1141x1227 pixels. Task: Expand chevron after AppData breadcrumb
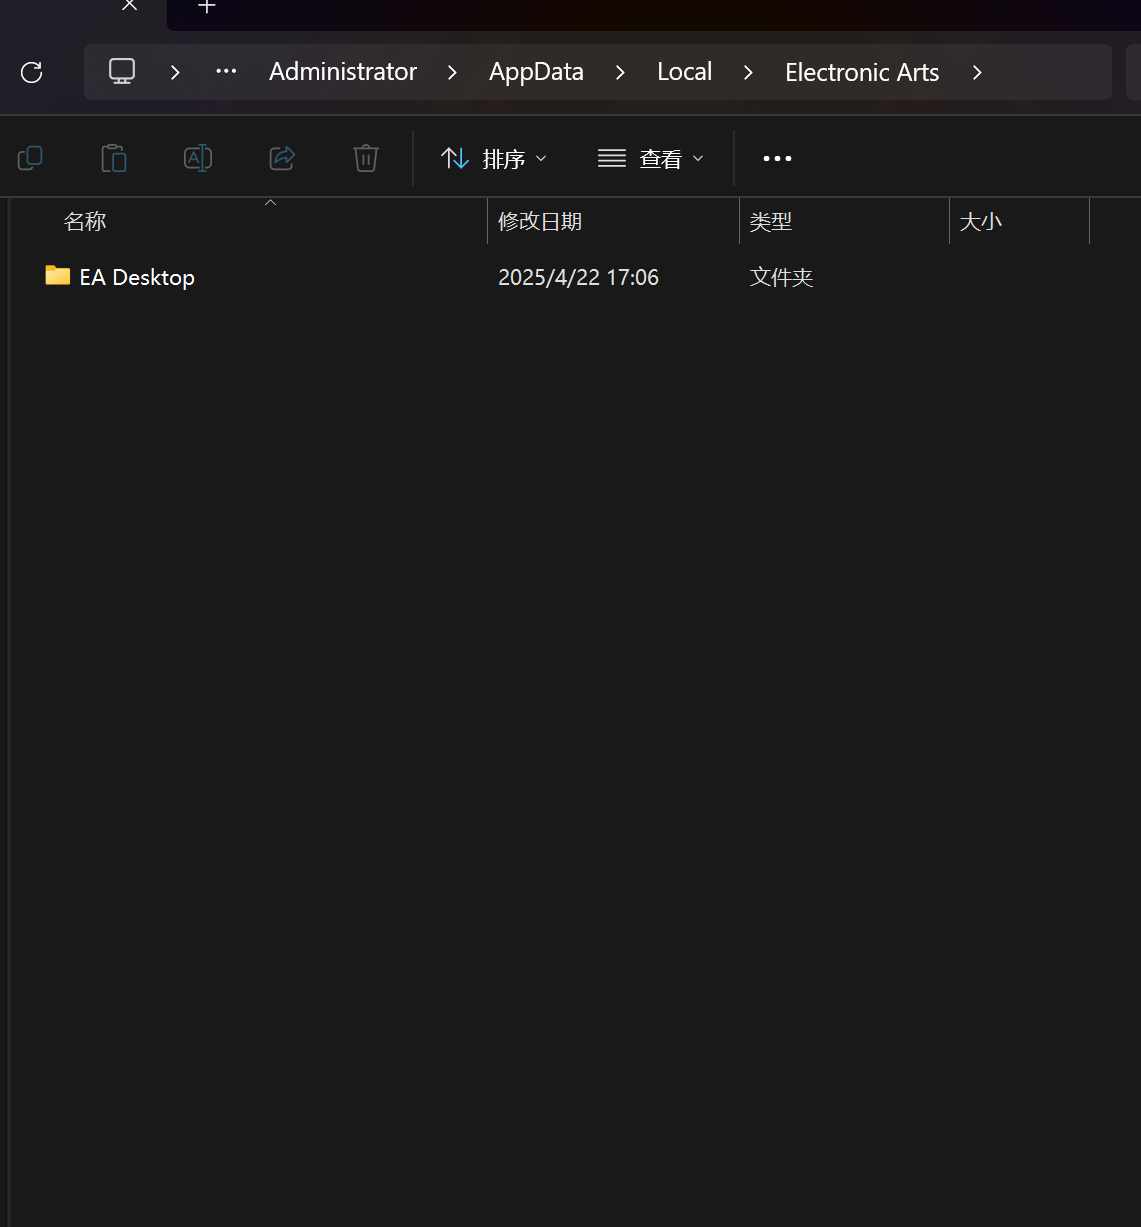620,72
